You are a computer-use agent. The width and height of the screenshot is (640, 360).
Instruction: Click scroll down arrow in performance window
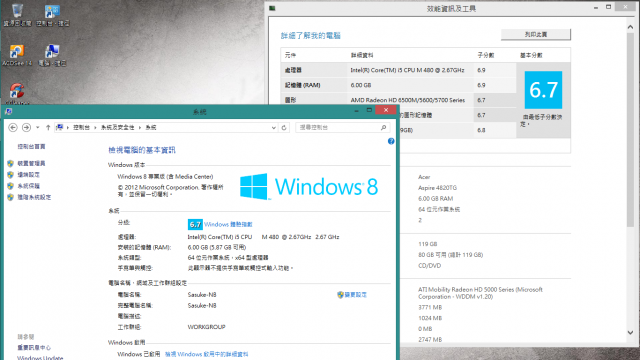[631, 333]
